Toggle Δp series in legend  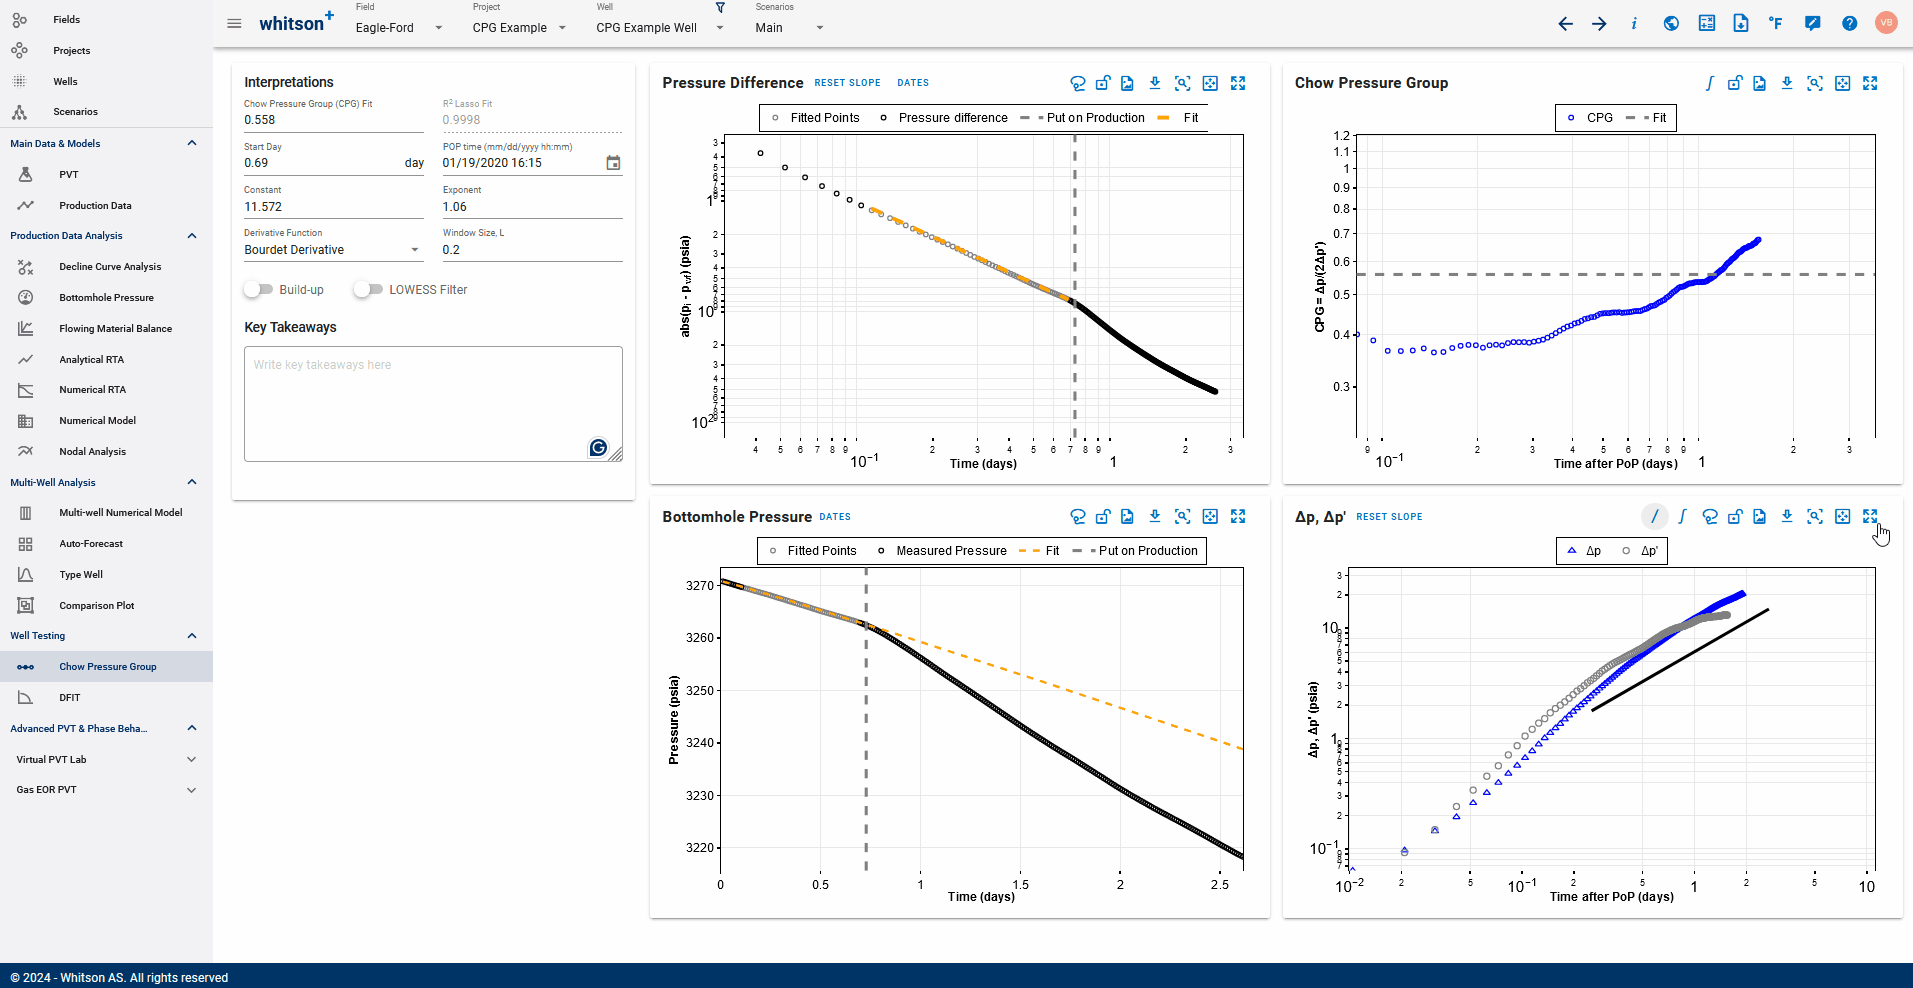[x=1584, y=551]
